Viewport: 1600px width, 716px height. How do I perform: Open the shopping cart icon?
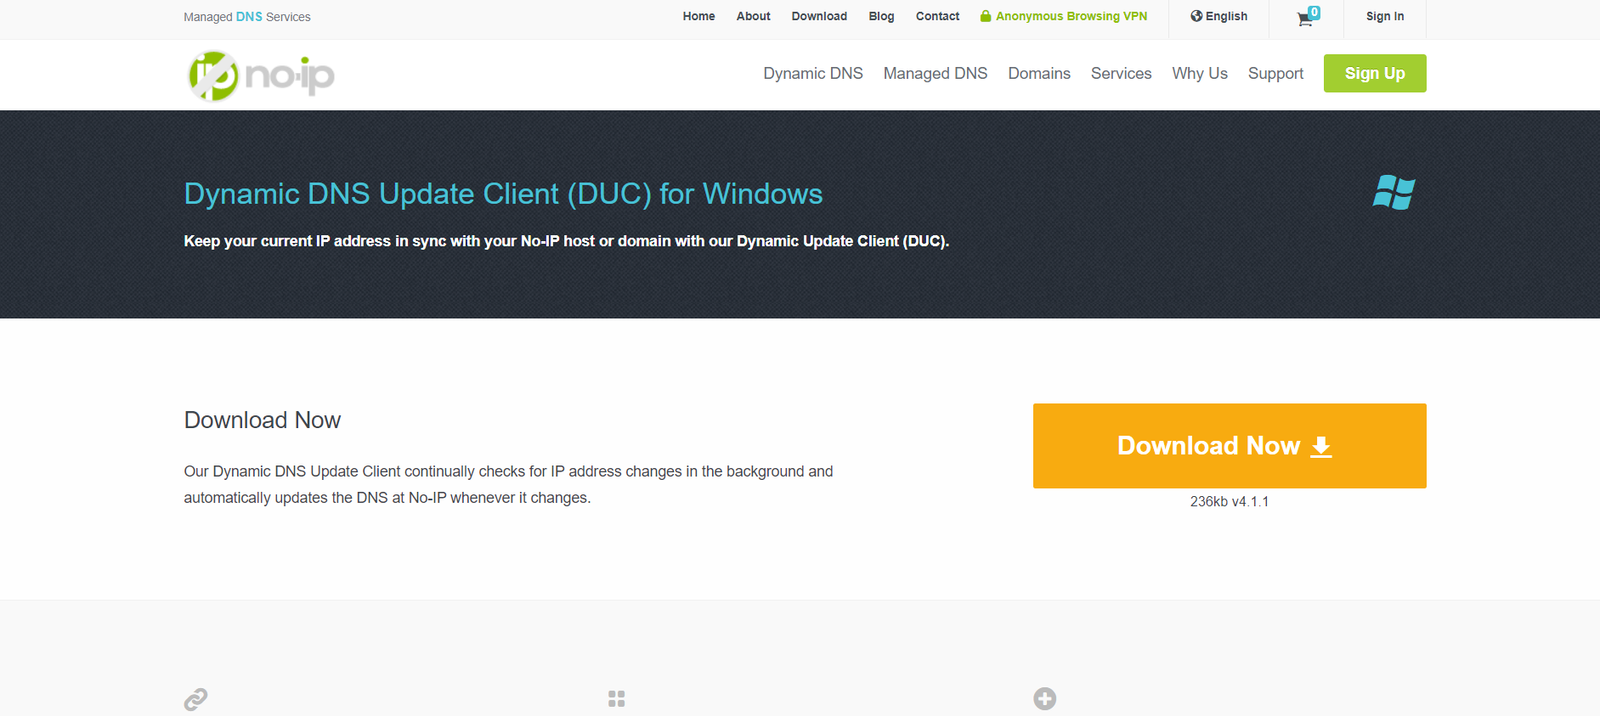pyautogui.click(x=1306, y=17)
